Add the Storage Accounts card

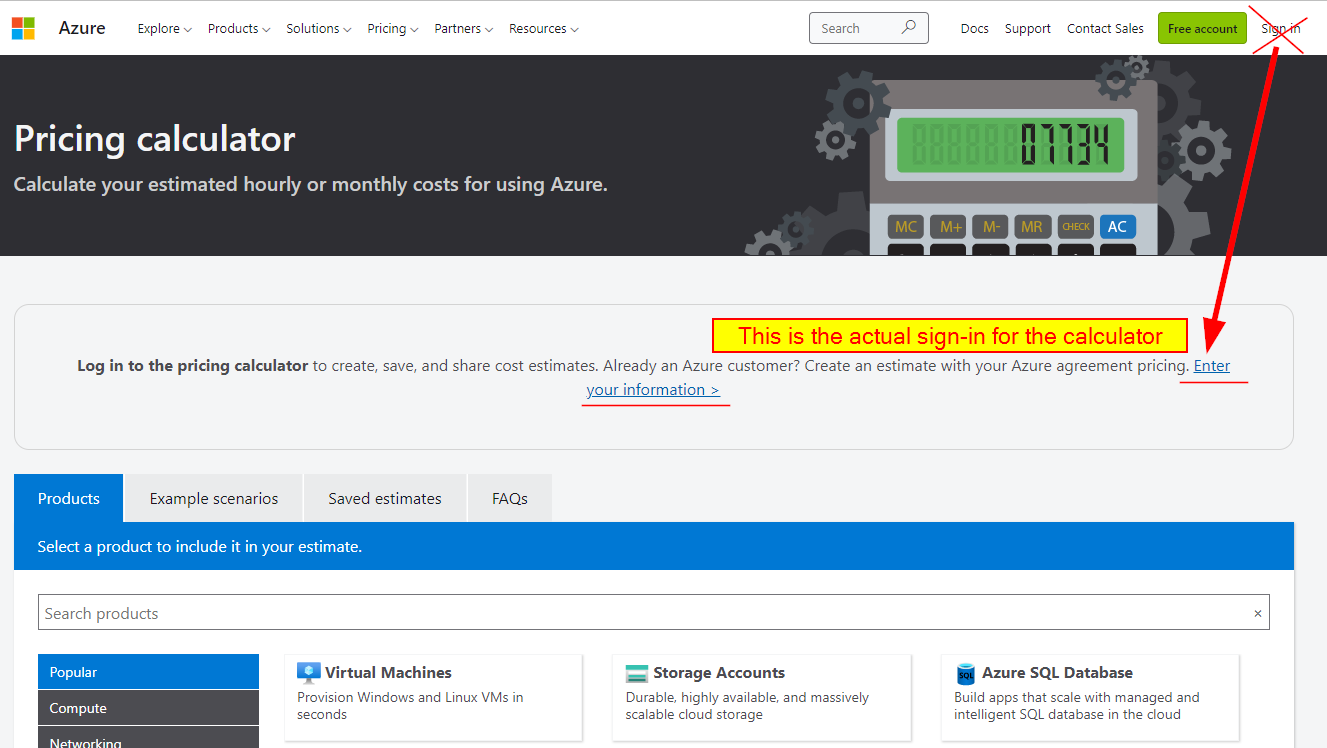click(x=762, y=698)
